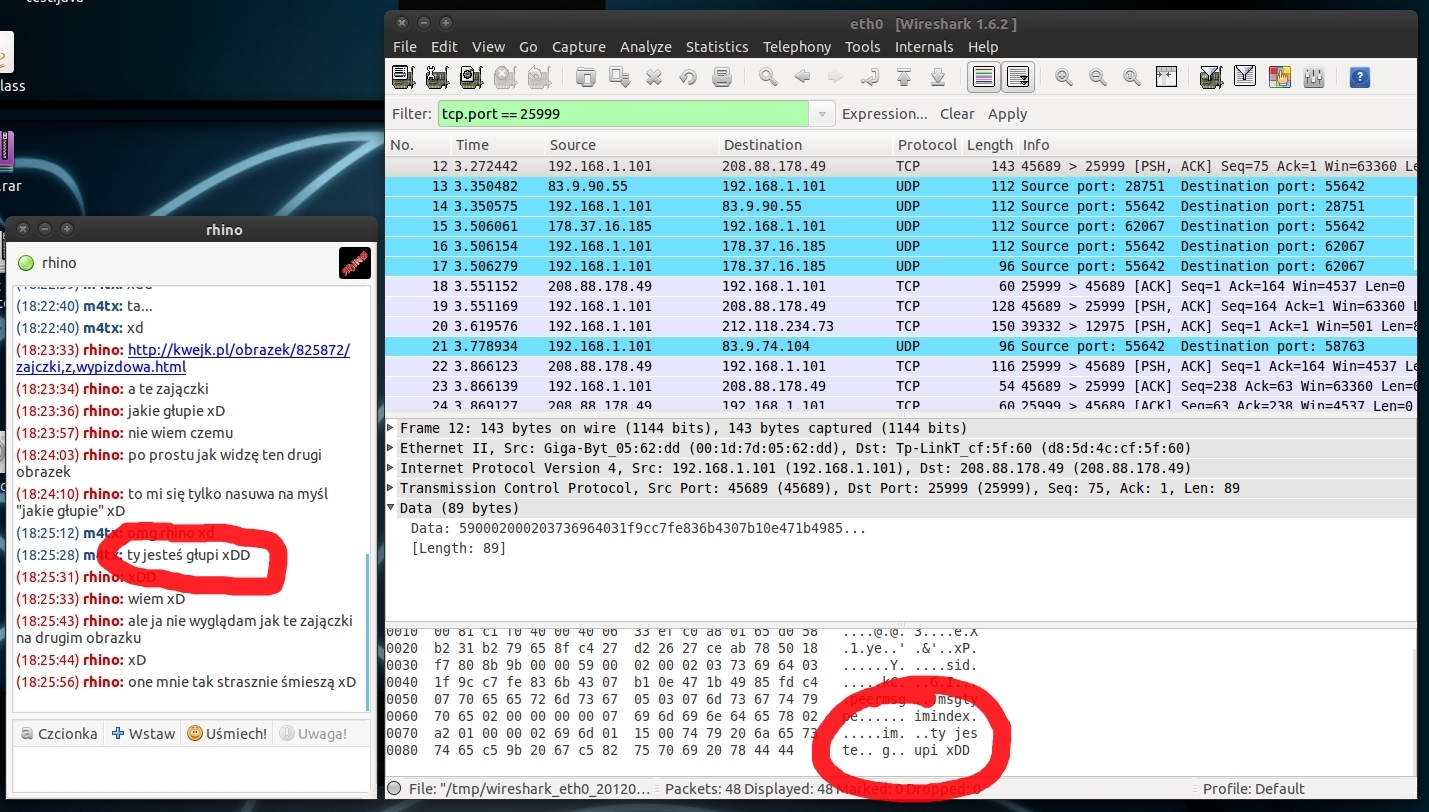Open the File menu
The width and height of the screenshot is (1429, 812).
[x=405, y=47]
